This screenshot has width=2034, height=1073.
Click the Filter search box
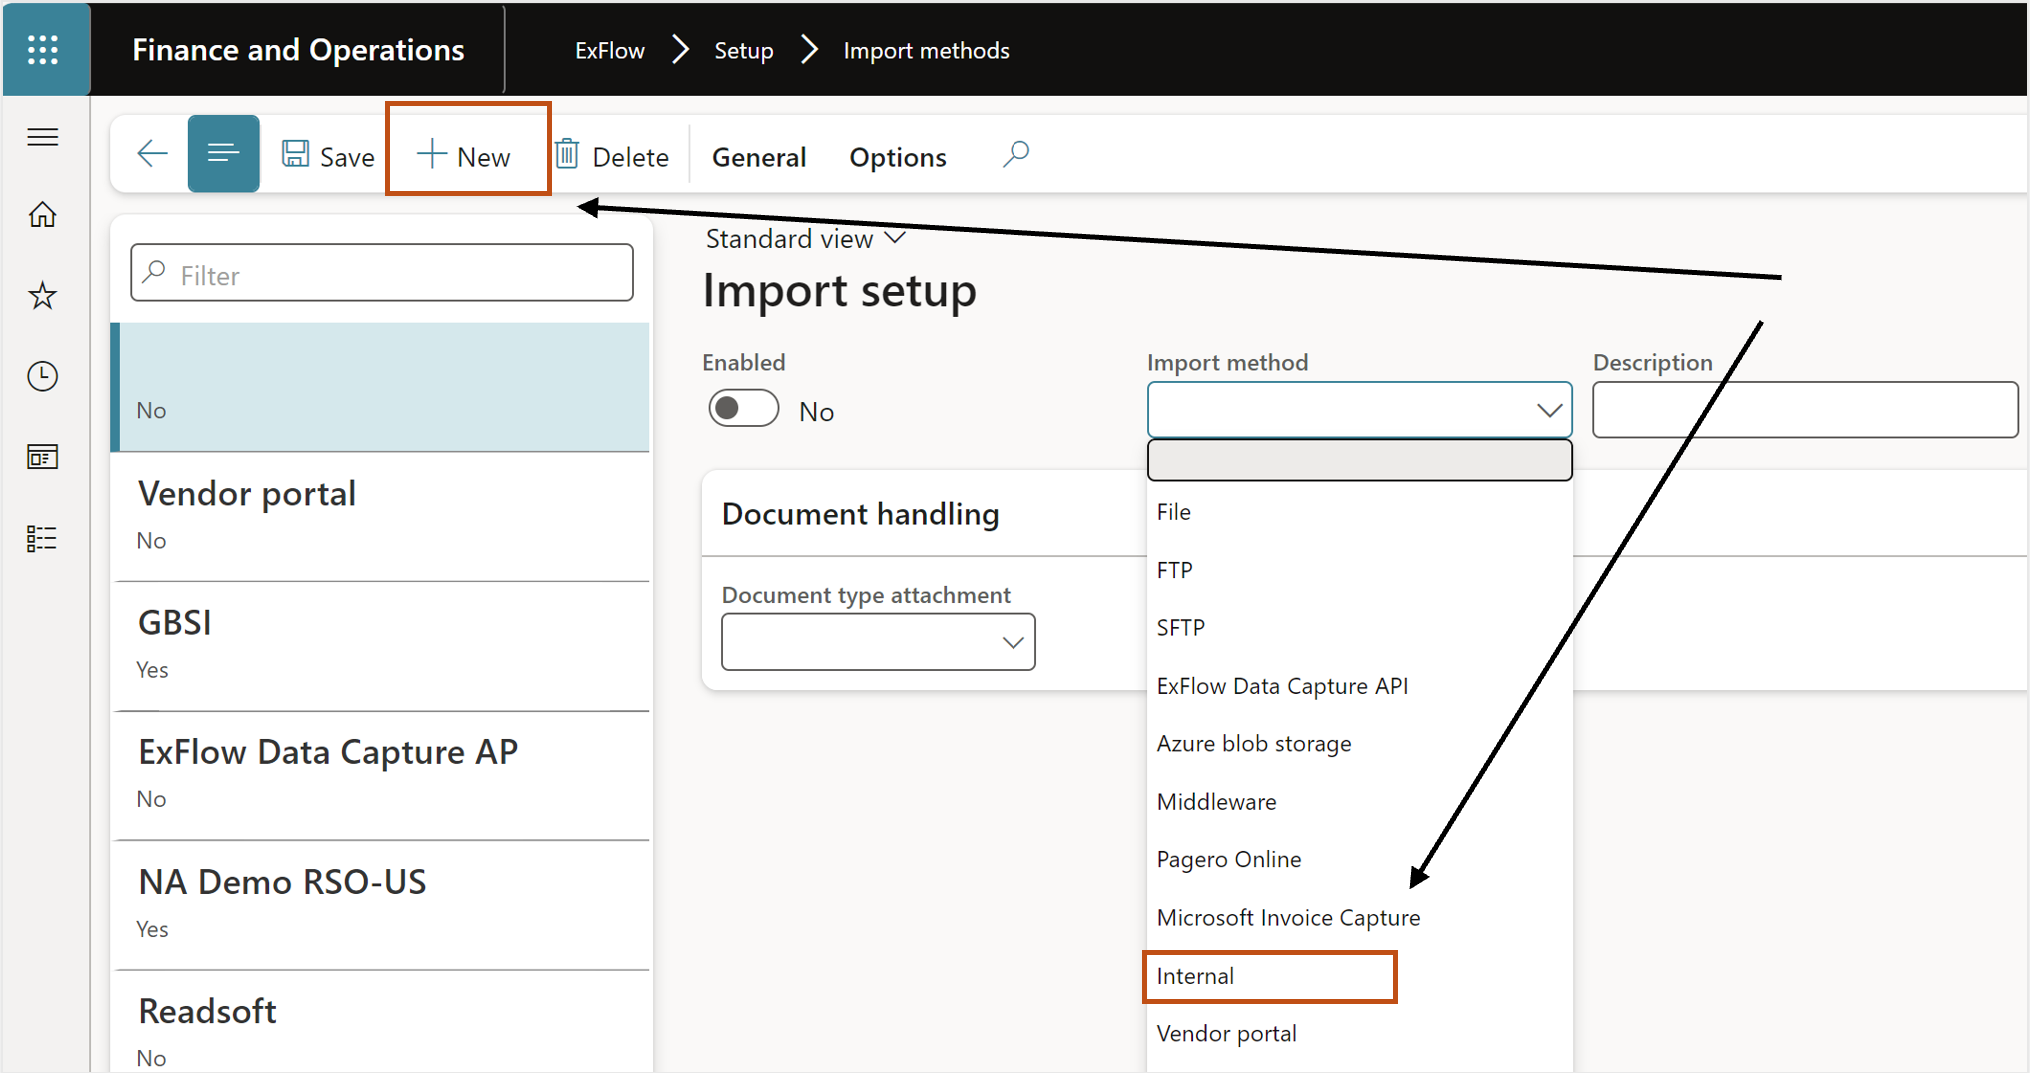tap(382, 273)
